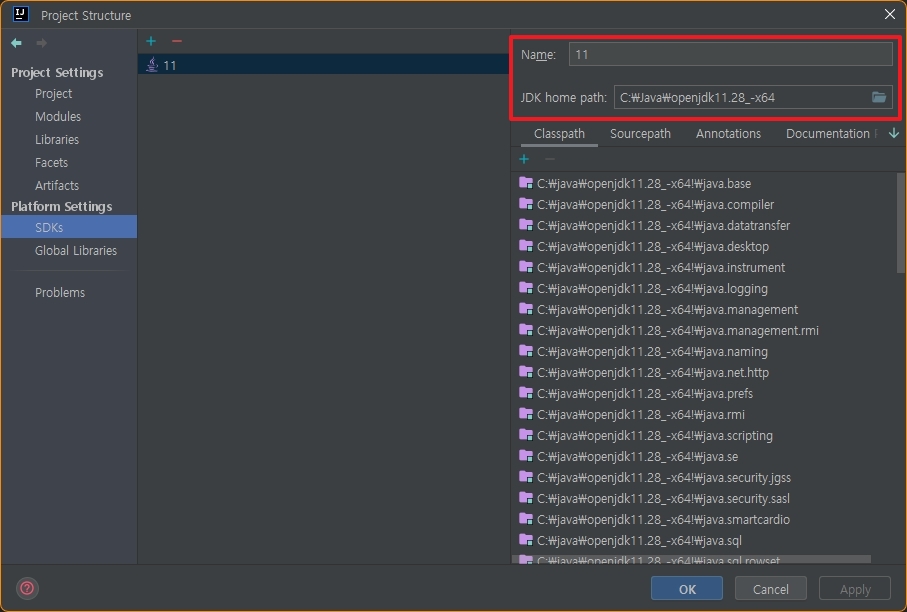Switch to the Annotations tab
The width and height of the screenshot is (907, 612).
point(728,134)
